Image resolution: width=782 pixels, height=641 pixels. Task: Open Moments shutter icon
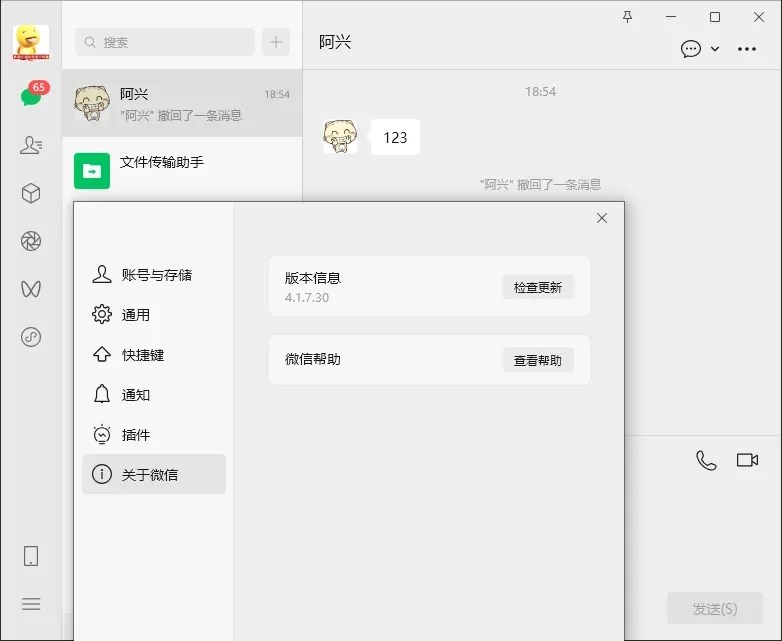pyautogui.click(x=31, y=241)
